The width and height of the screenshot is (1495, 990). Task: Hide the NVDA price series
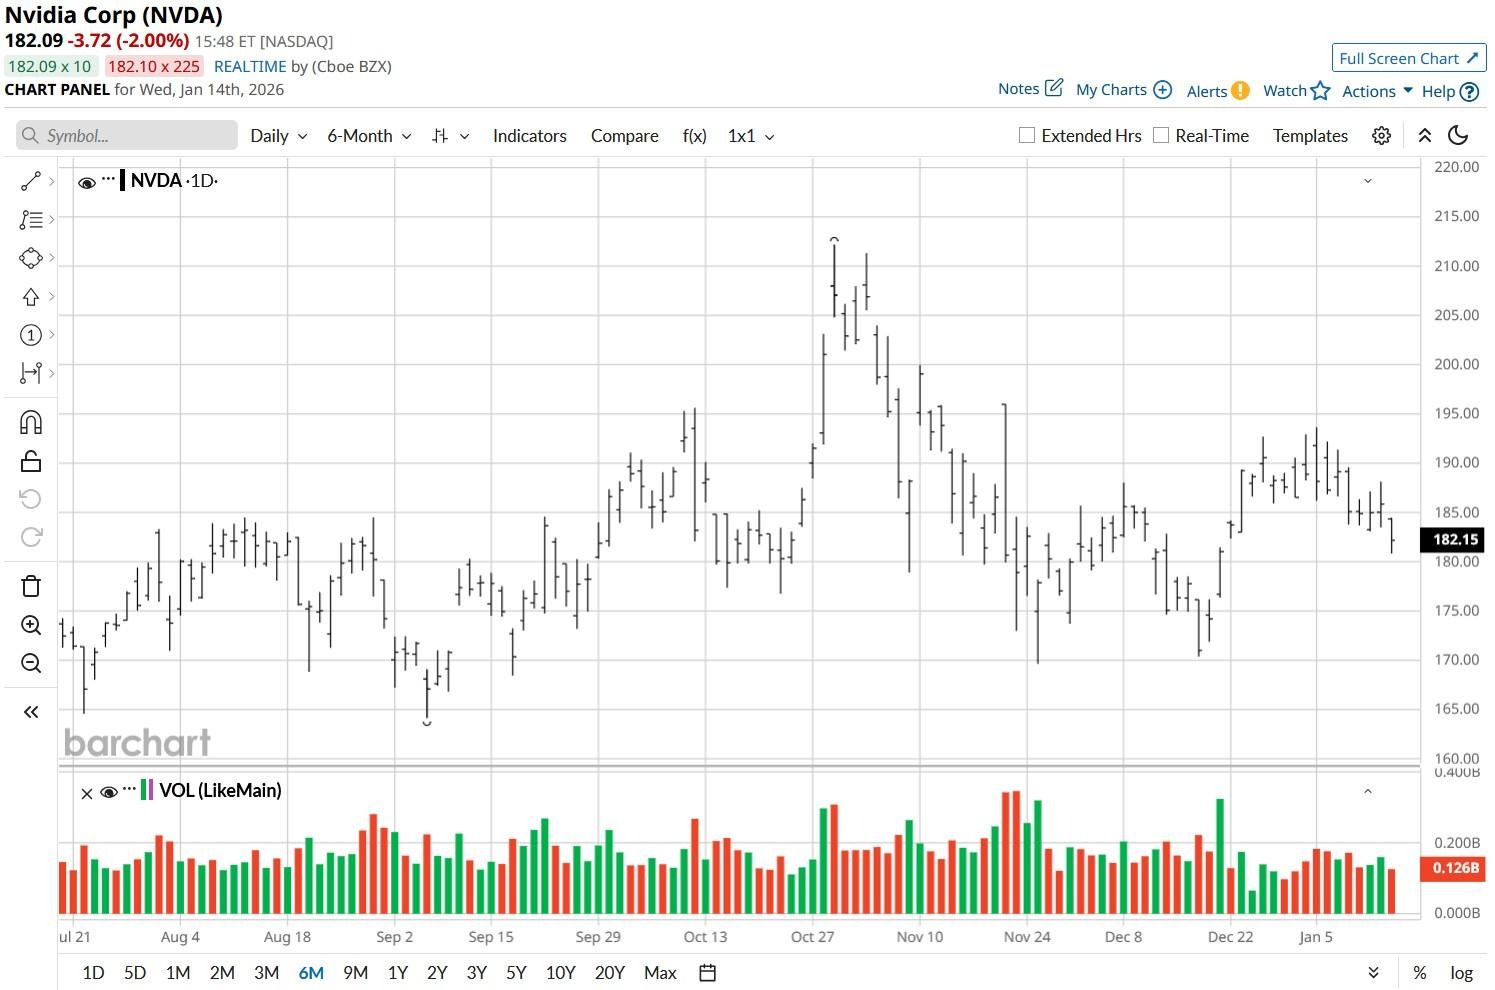pos(87,182)
